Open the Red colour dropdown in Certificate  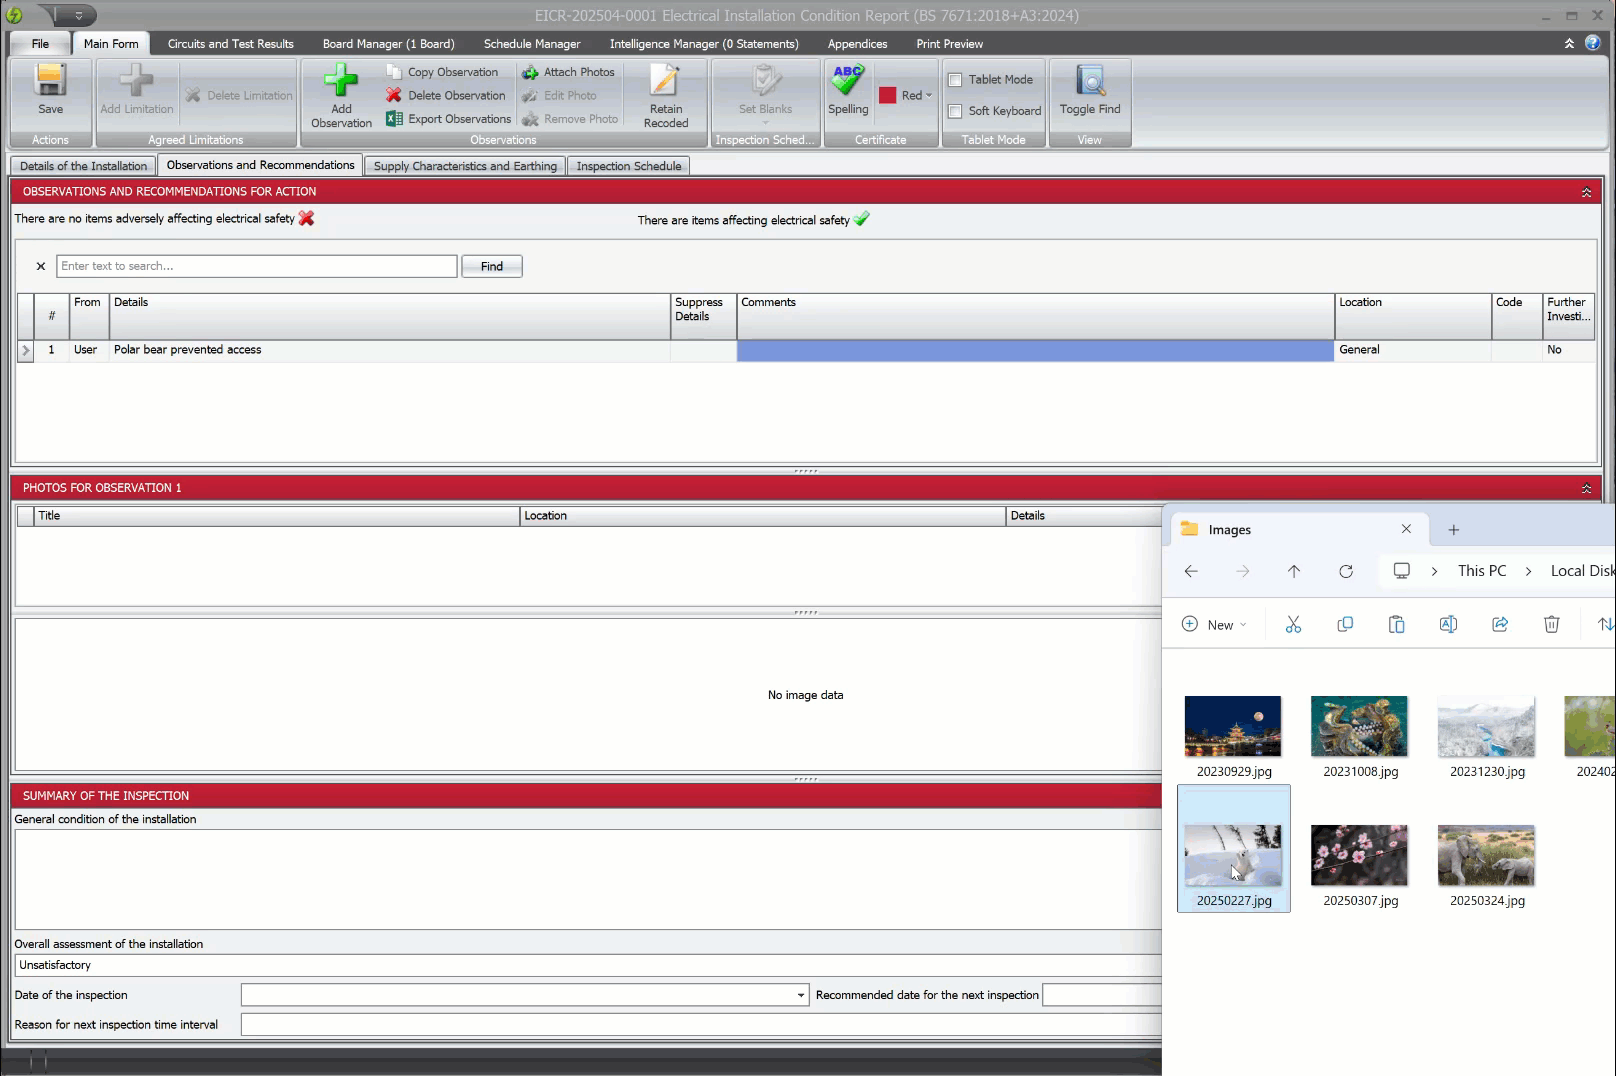click(x=927, y=95)
